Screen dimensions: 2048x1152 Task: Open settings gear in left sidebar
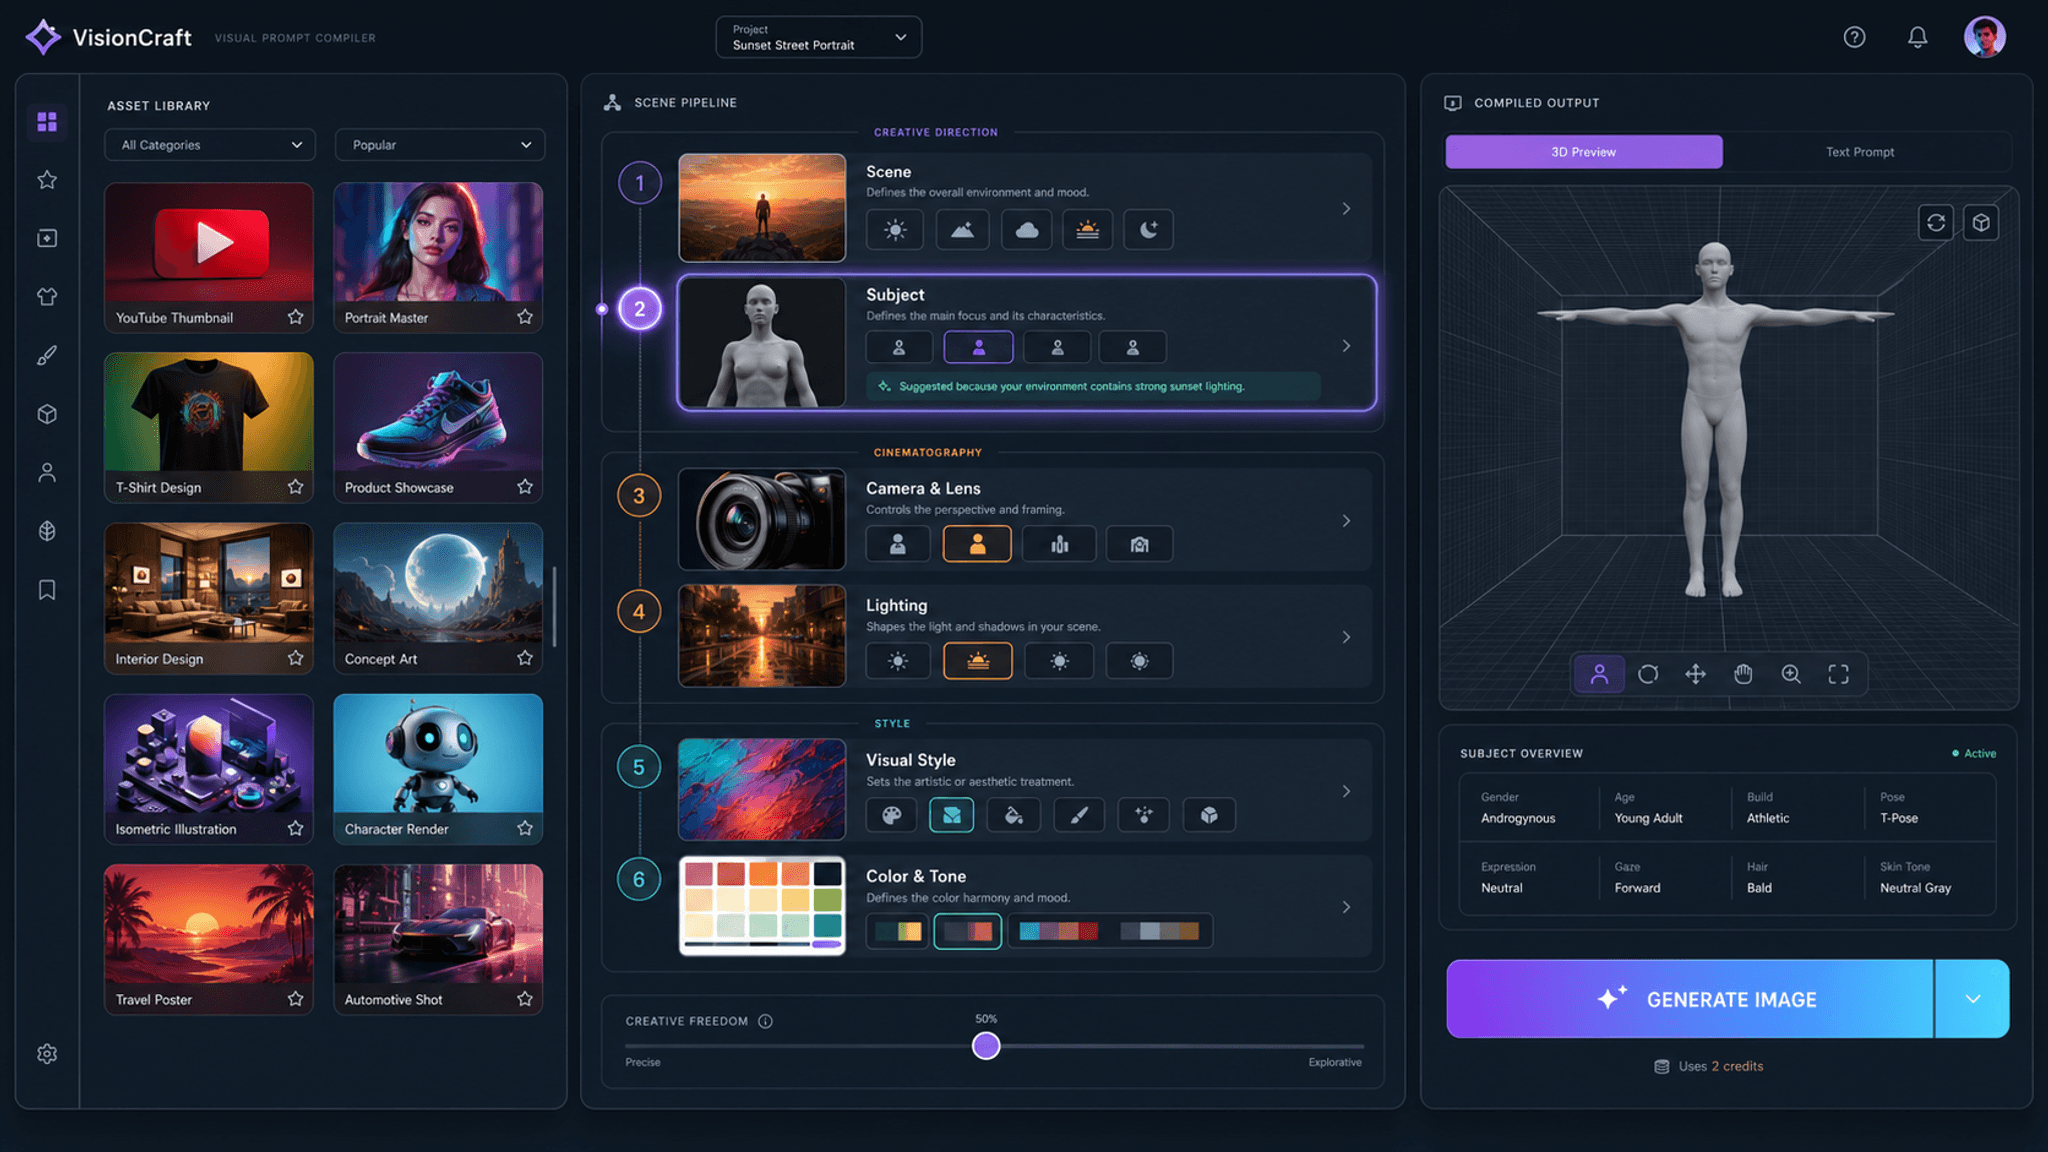(47, 1053)
